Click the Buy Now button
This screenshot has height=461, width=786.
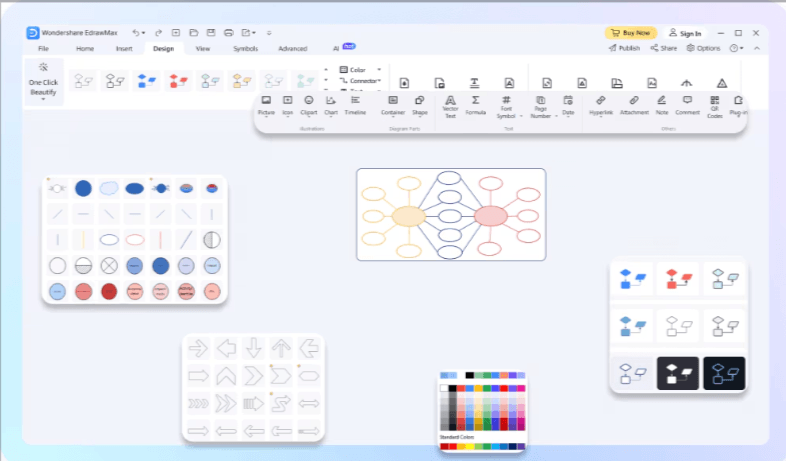631,33
